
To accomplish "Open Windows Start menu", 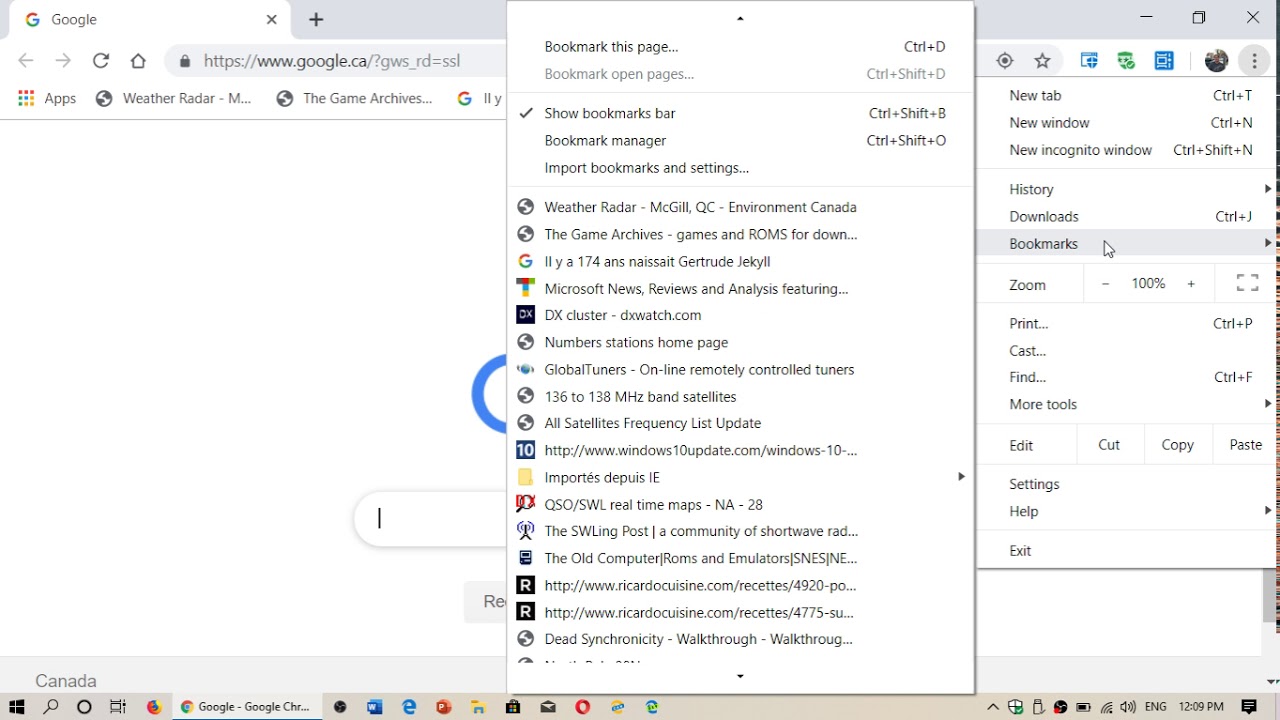I will tap(16, 707).
